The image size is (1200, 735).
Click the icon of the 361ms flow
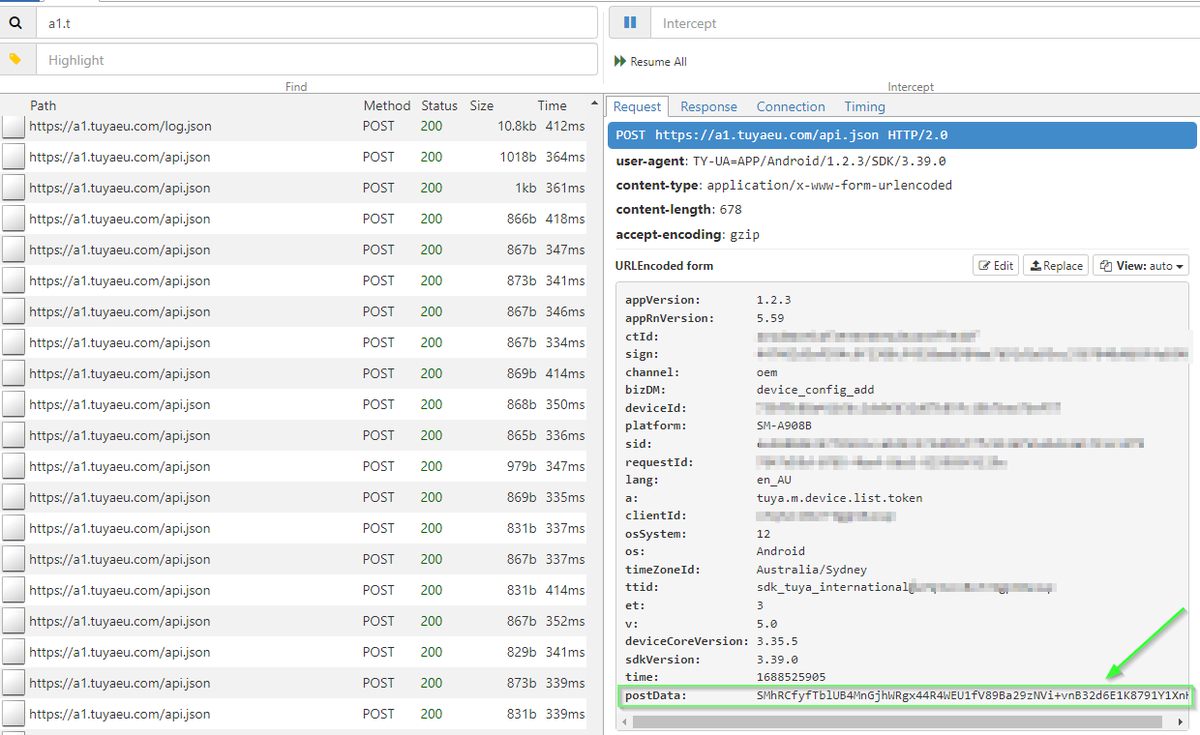click(13, 188)
